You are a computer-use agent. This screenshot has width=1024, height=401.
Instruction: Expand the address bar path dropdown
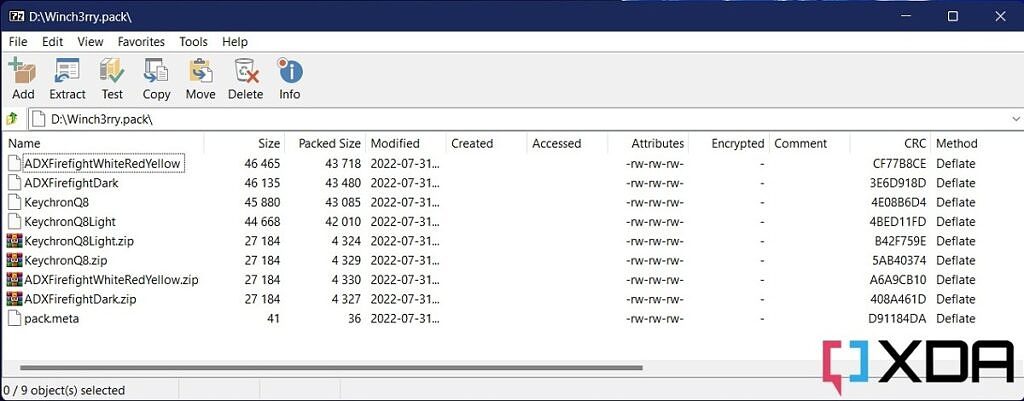[1014, 119]
